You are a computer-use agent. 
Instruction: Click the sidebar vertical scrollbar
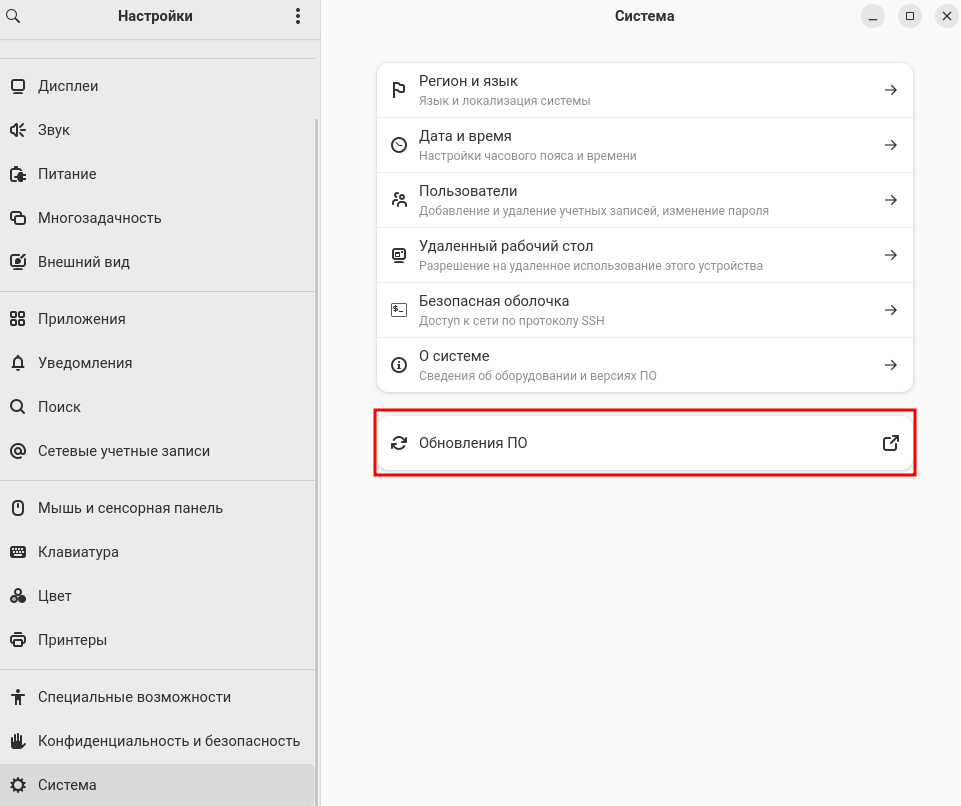[317, 450]
